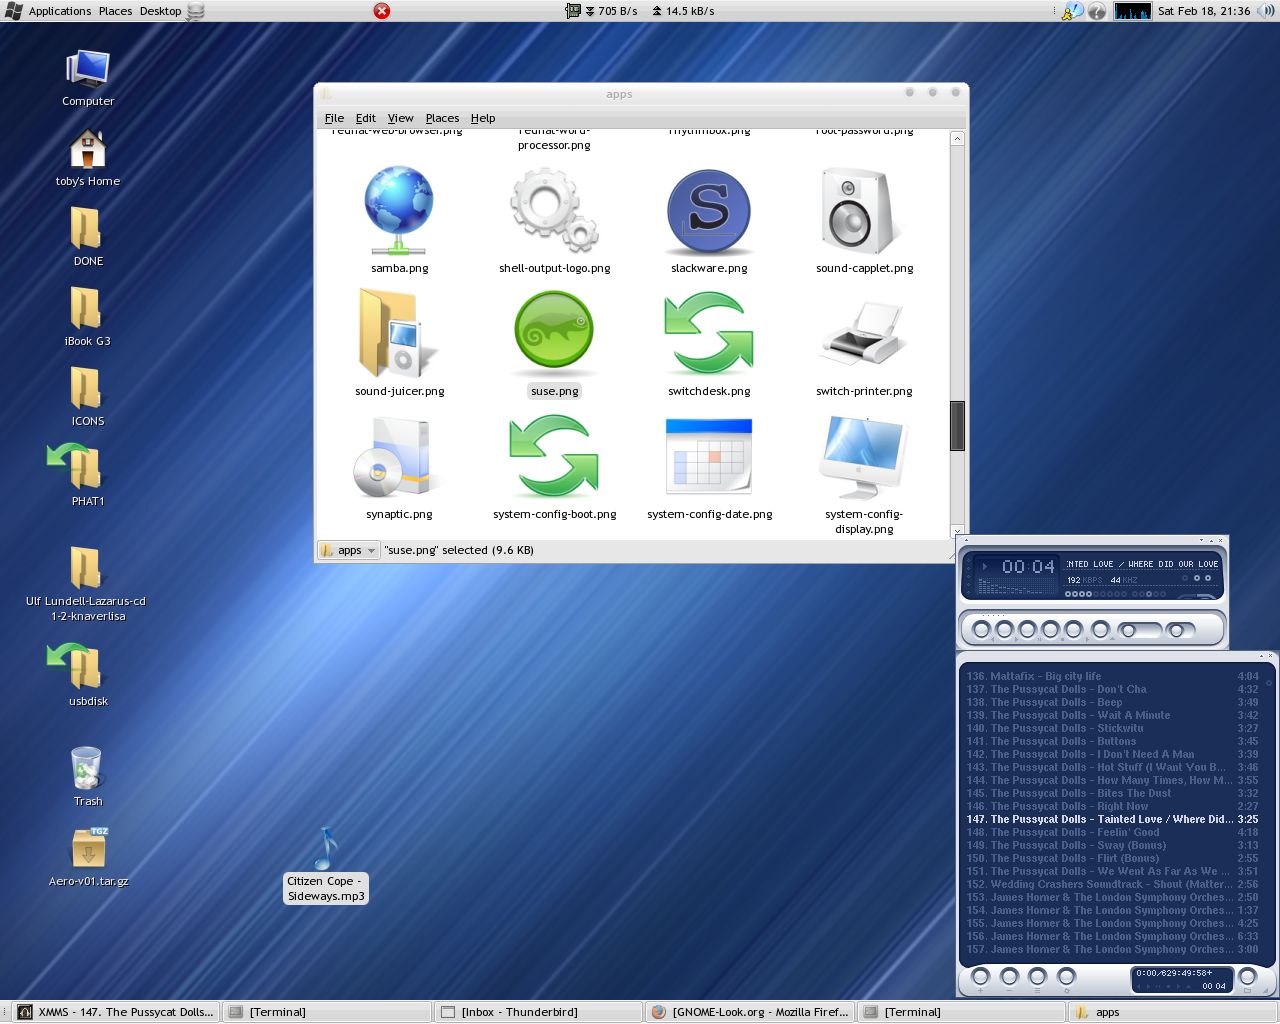
Task: Select playlist track 147 Tainted Love
Action: click(x=1112, y=819)
